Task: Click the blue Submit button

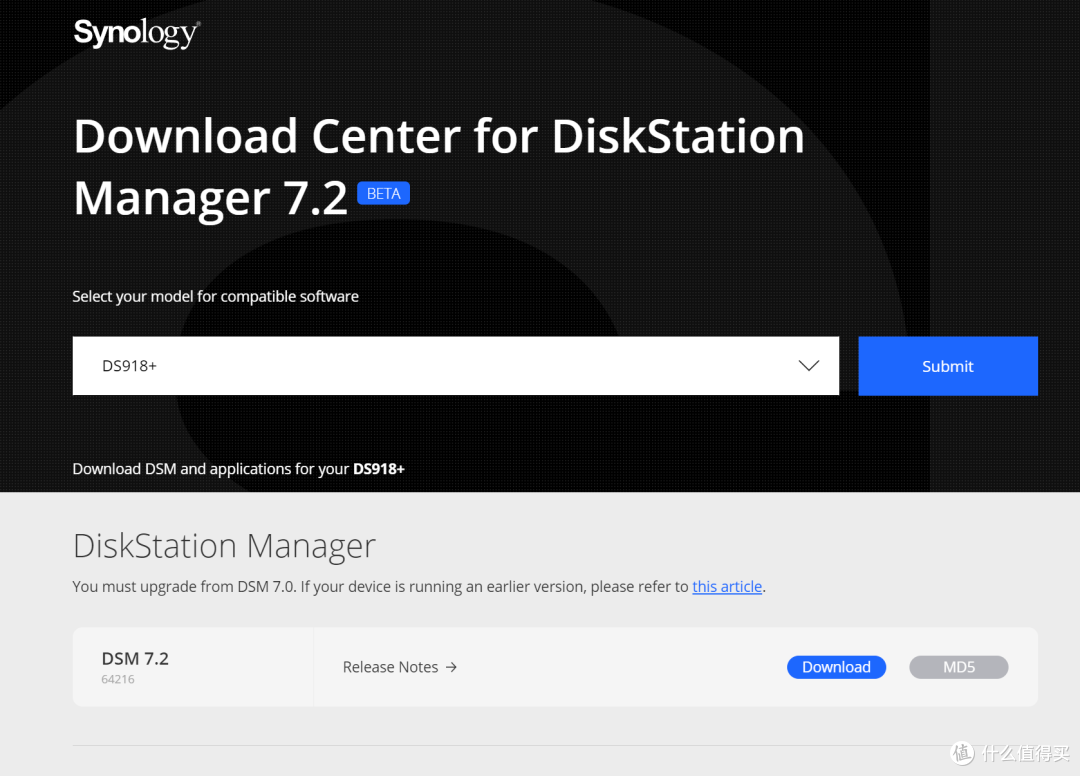Action: (948, 366)
